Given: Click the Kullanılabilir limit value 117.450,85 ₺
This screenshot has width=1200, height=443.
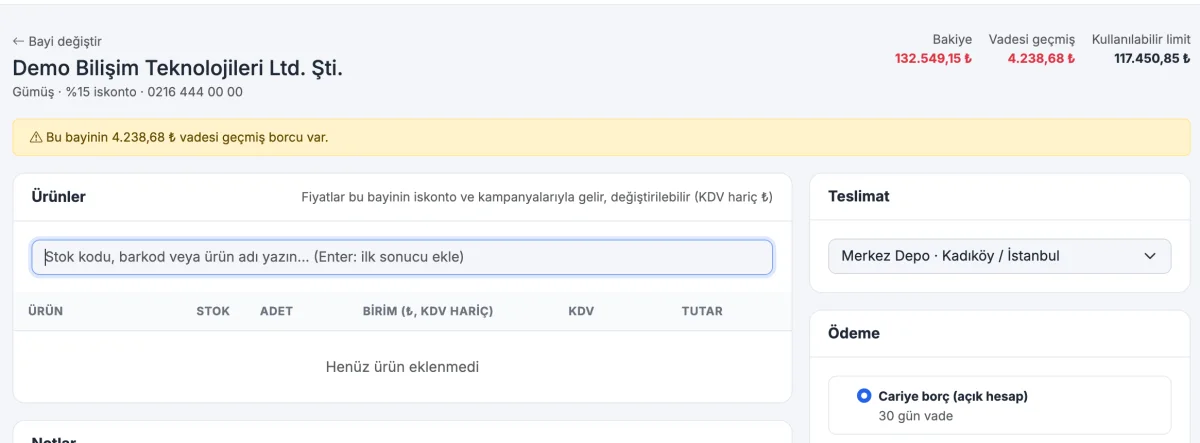Looking at the screenshot, I should click(x=1152, y=58).
